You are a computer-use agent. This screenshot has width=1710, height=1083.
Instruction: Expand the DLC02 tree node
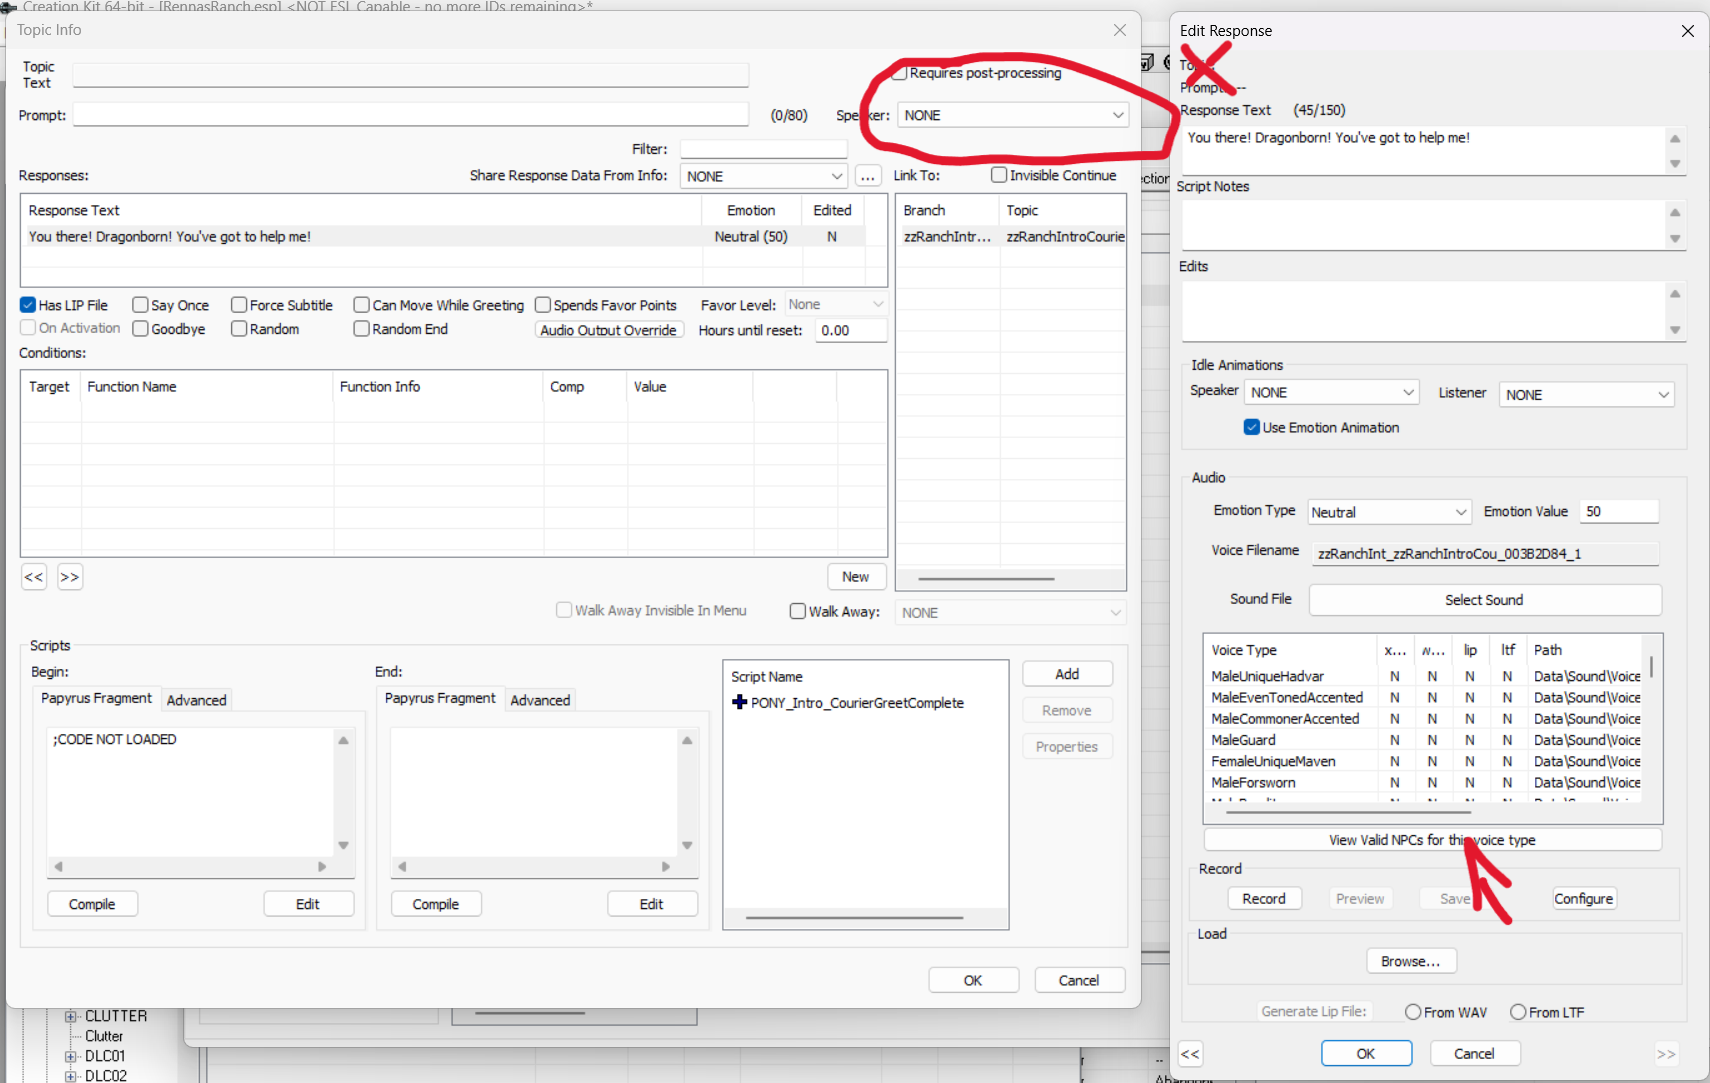tap(71, 1076)
